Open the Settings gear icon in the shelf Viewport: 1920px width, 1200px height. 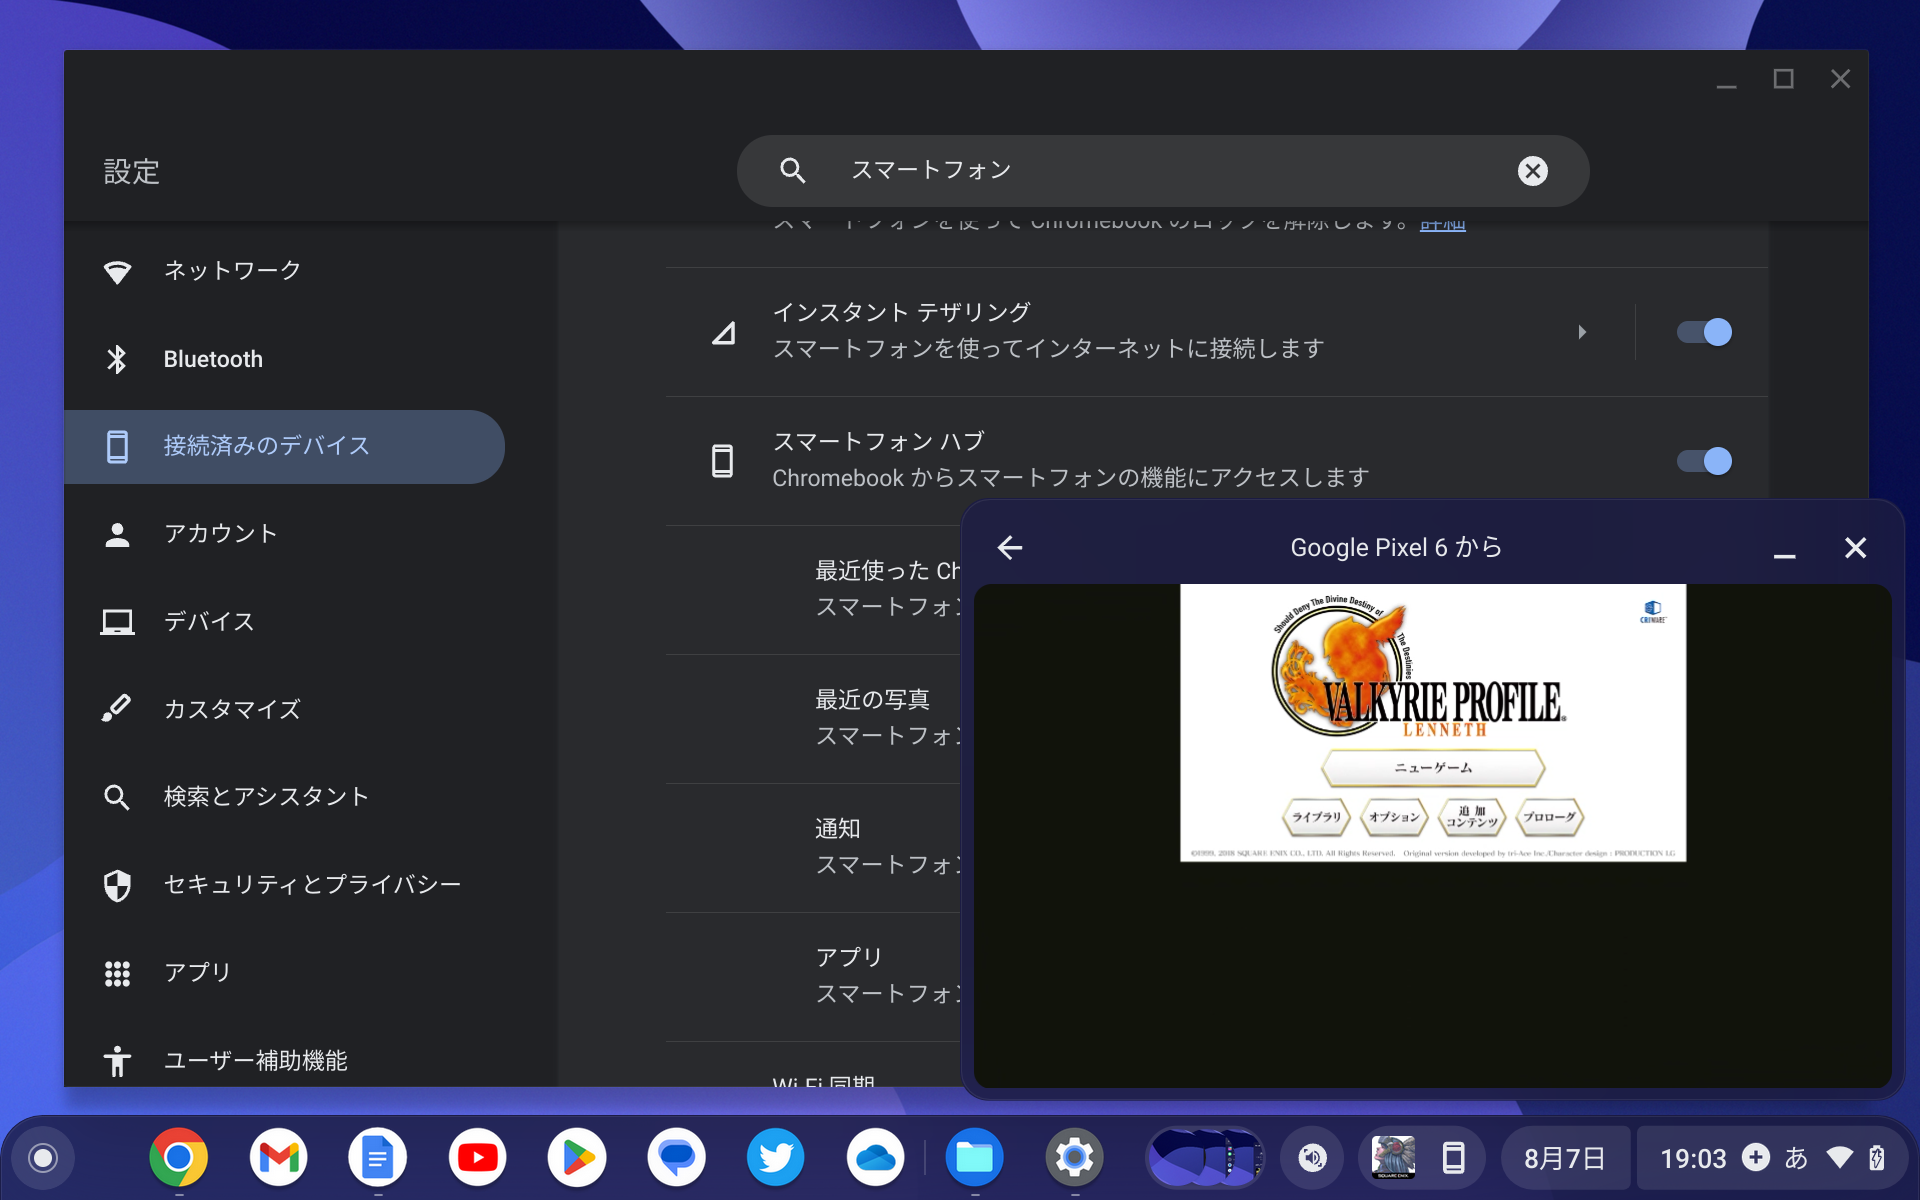click(x=1074, y=1157)
